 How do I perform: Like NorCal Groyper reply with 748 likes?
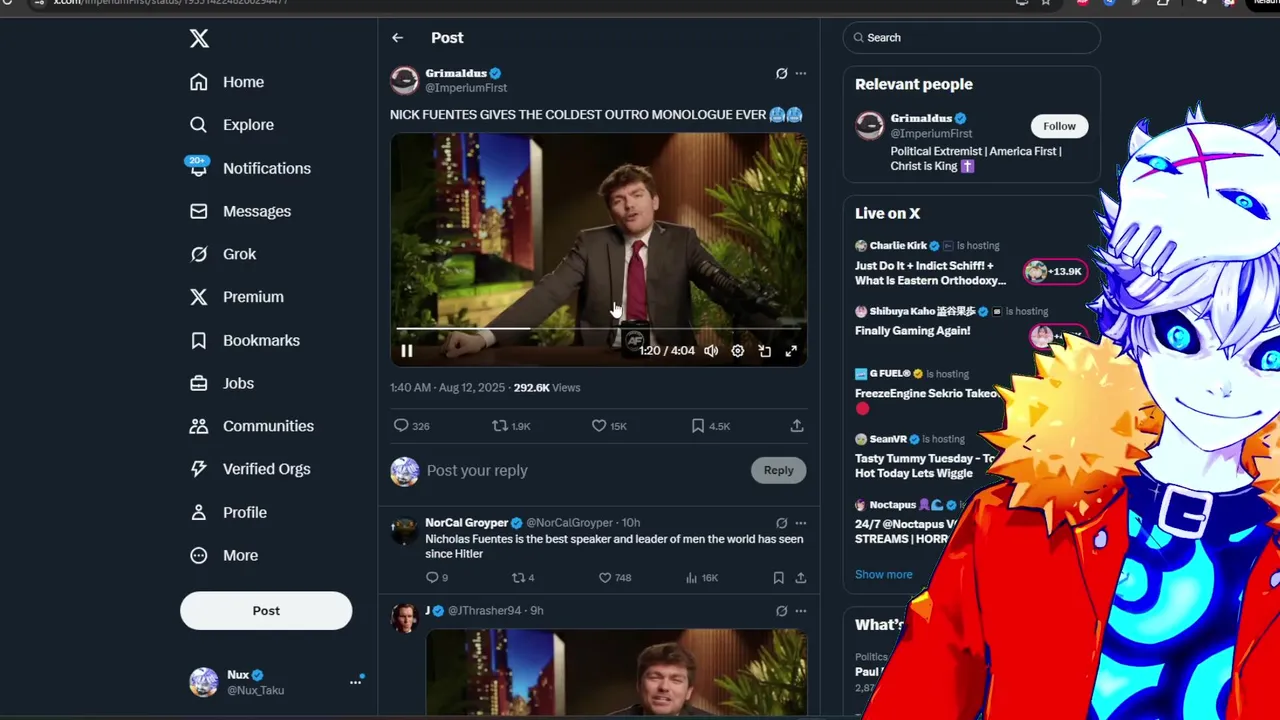click(x=615, y=577)
